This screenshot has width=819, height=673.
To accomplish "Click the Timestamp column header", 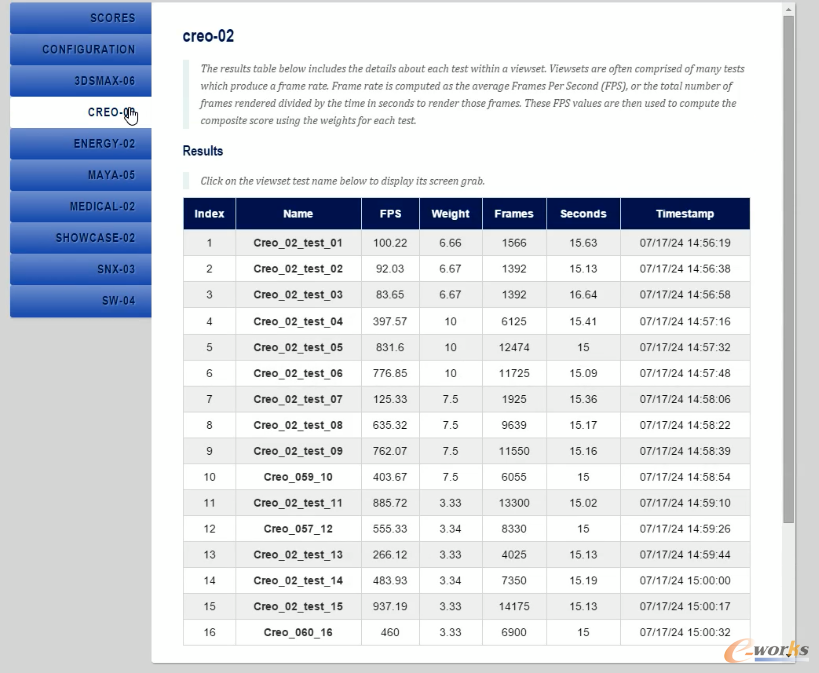I will click(685, 214).
